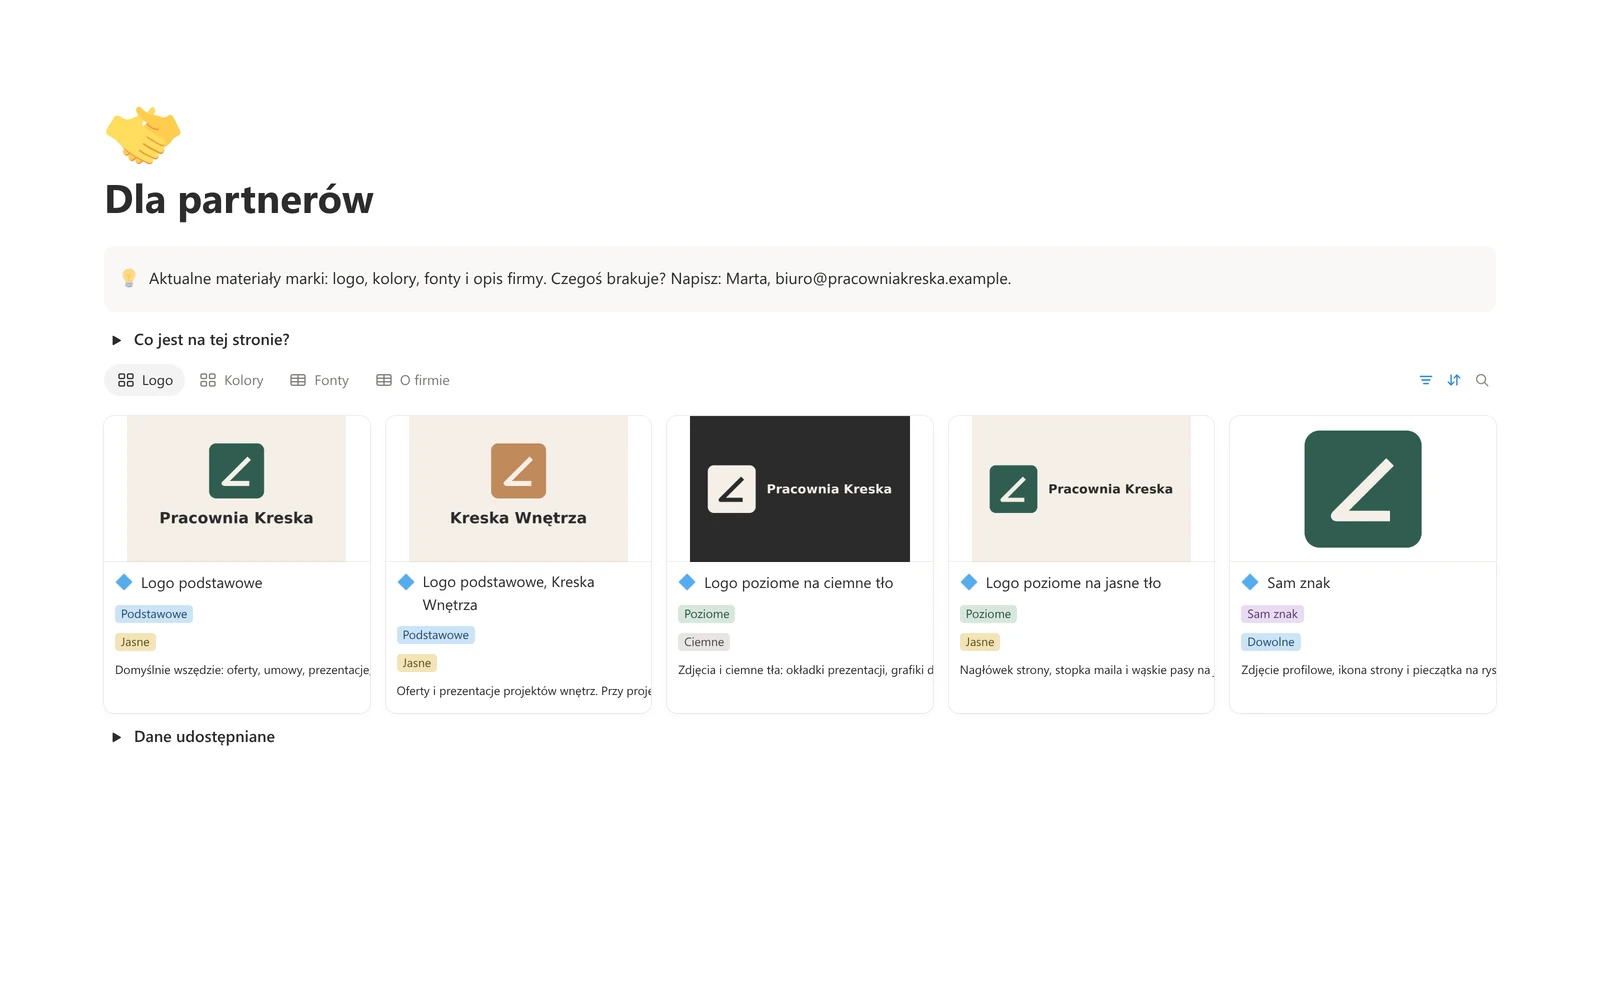Image resolution: width=1600 pixels, height=1000 pixels.
Task: Open dark horizontal Pracownia Kreska logo image
Action: click(800, 489)
